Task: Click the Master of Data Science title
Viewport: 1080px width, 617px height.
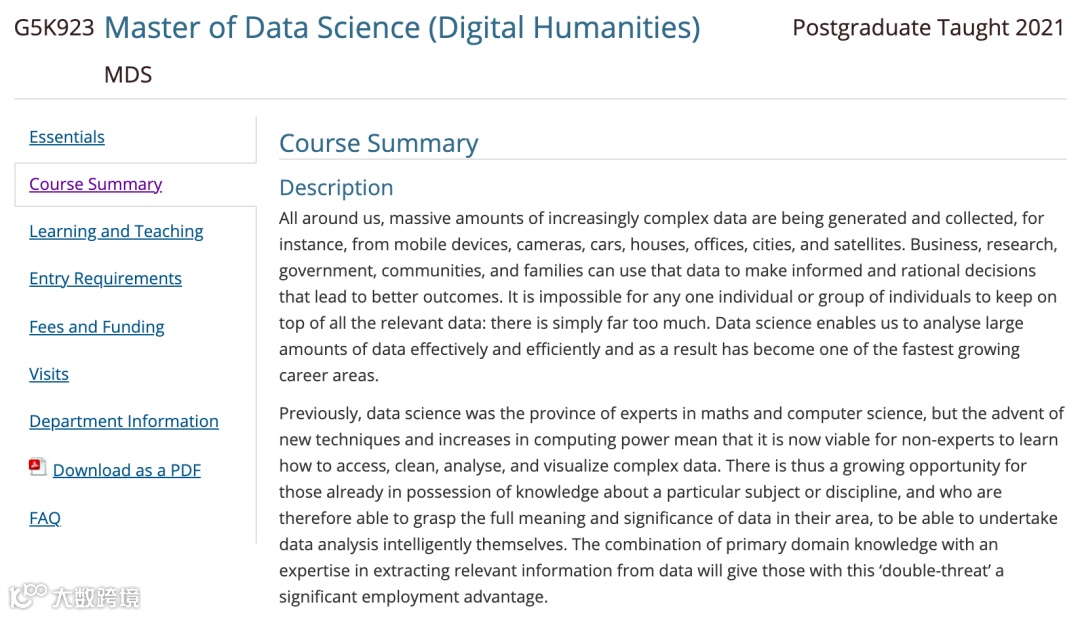Action: tap(402, 27)
